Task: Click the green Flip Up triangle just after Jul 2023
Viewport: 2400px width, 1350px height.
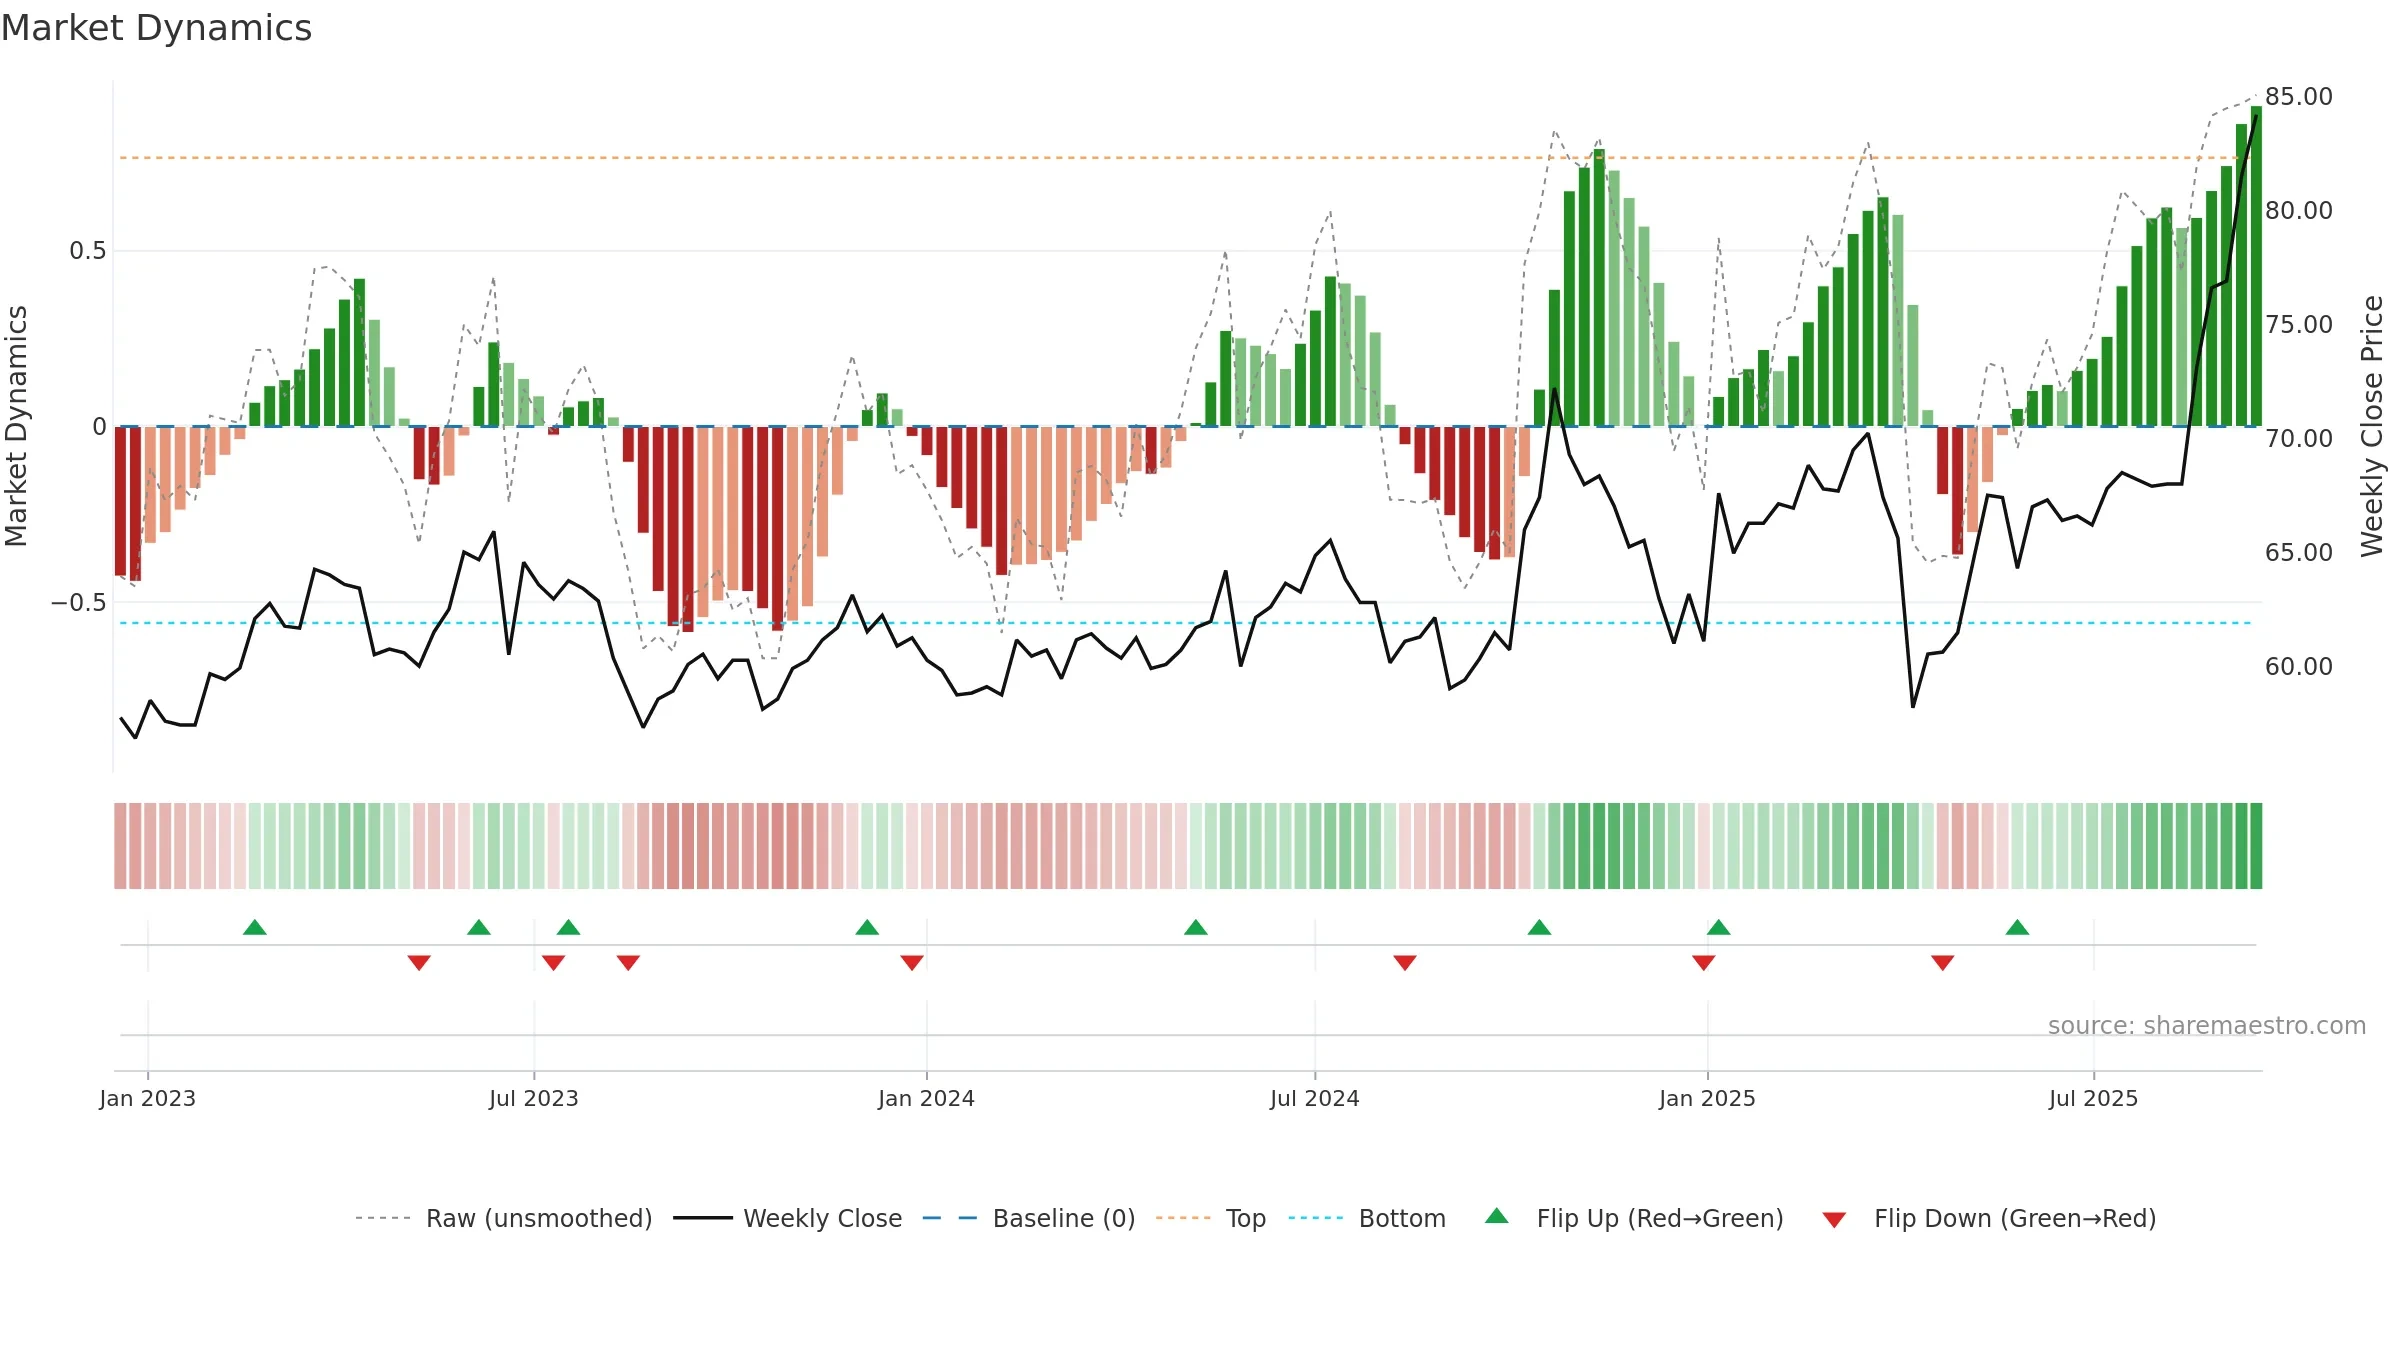Action: pos(569,927)
